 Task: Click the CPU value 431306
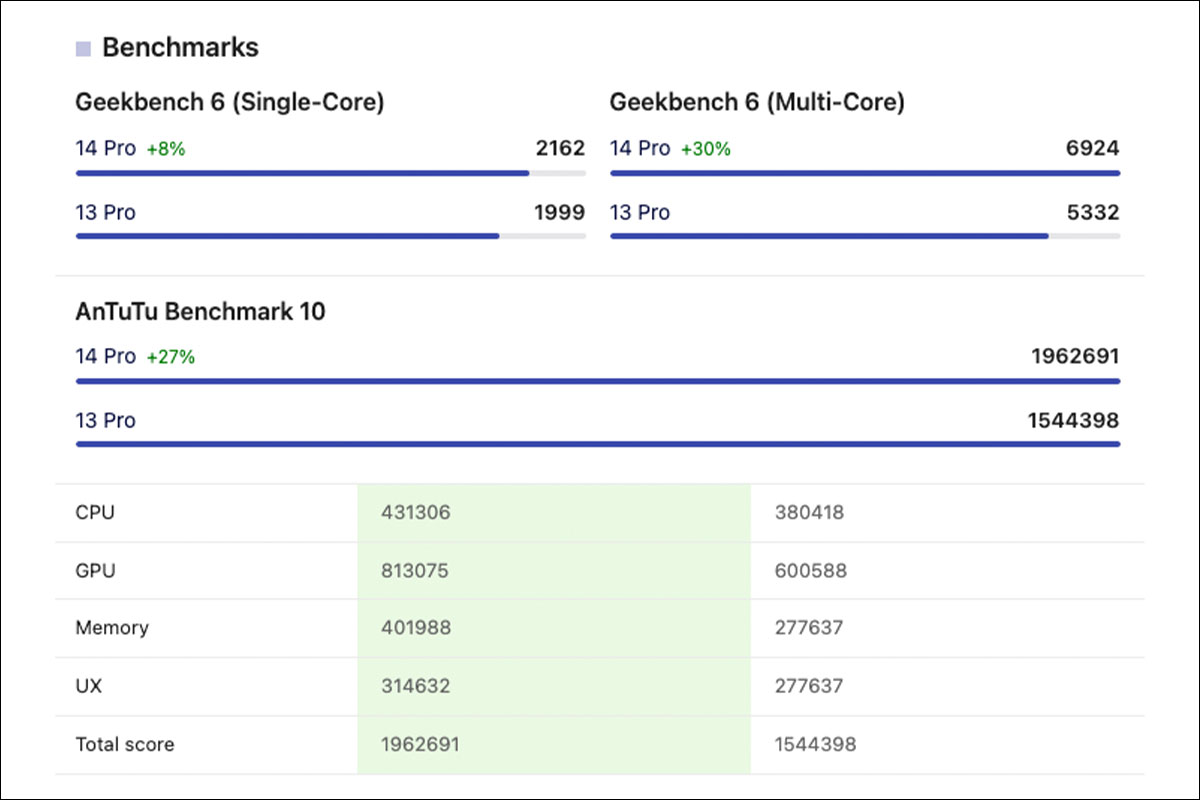[416, 513]
